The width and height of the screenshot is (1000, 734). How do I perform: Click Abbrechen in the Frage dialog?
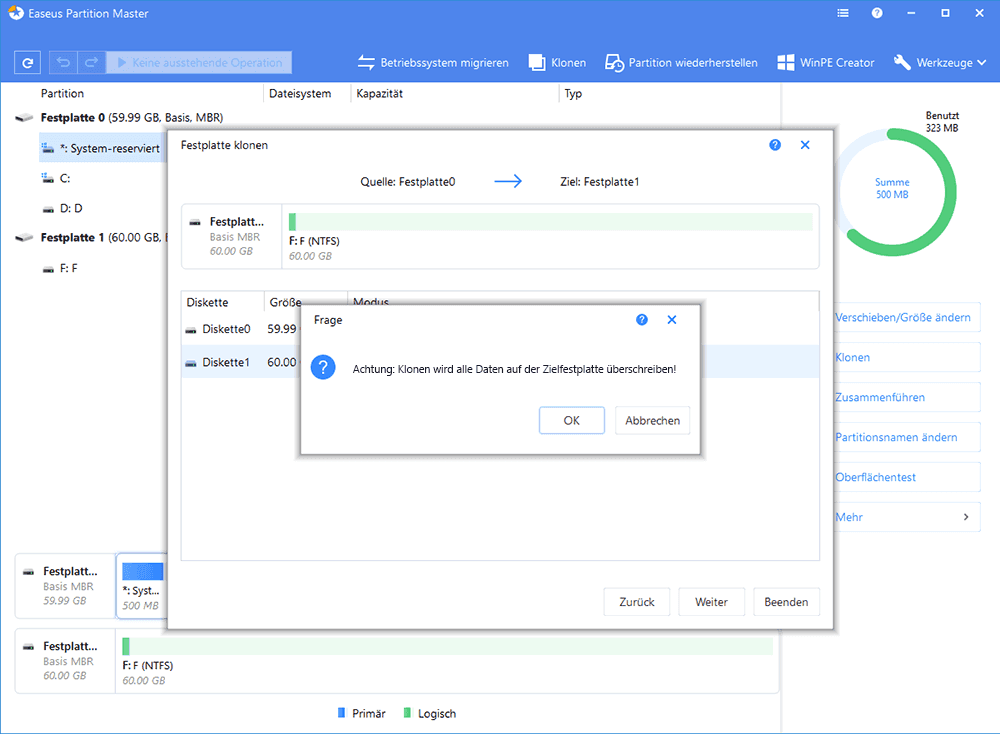tap(652, 420)
